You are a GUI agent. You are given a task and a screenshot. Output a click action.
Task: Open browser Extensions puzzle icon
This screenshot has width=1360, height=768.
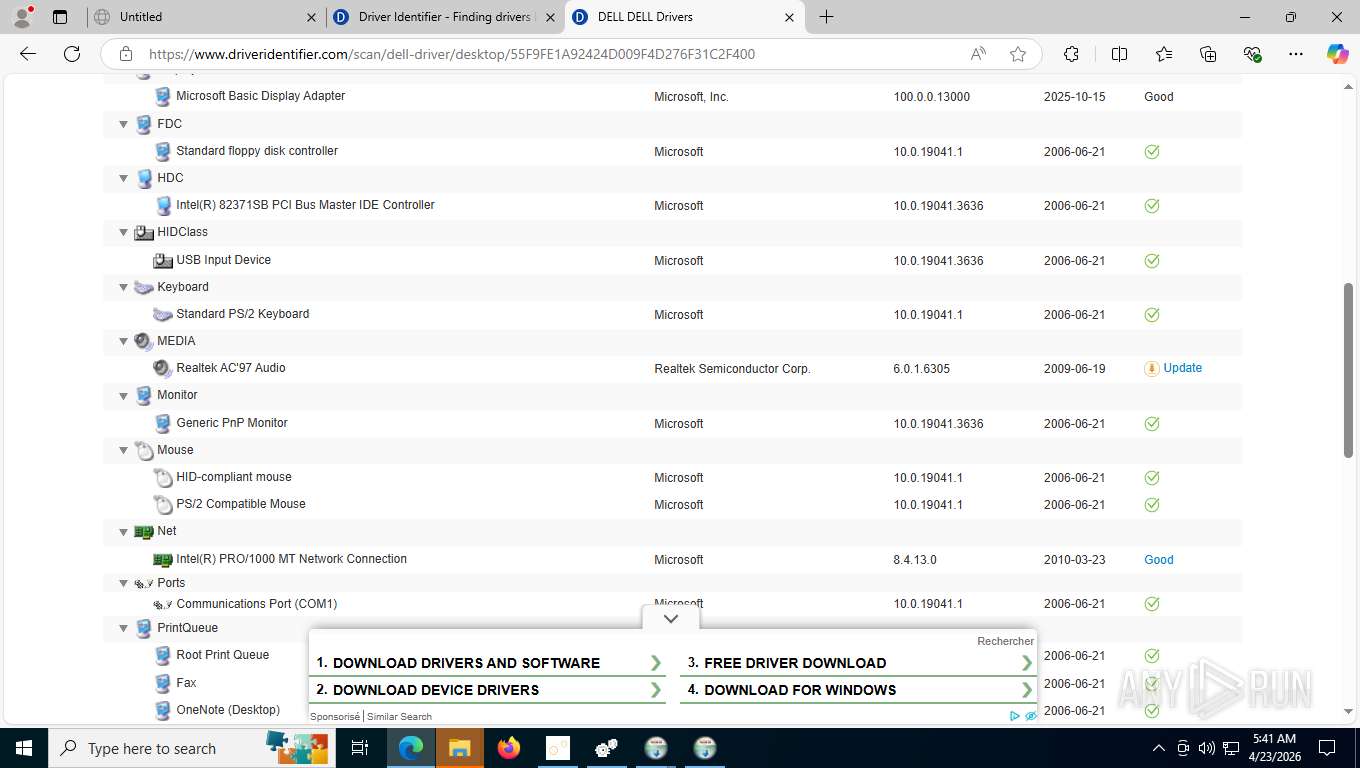point(1071,54)
